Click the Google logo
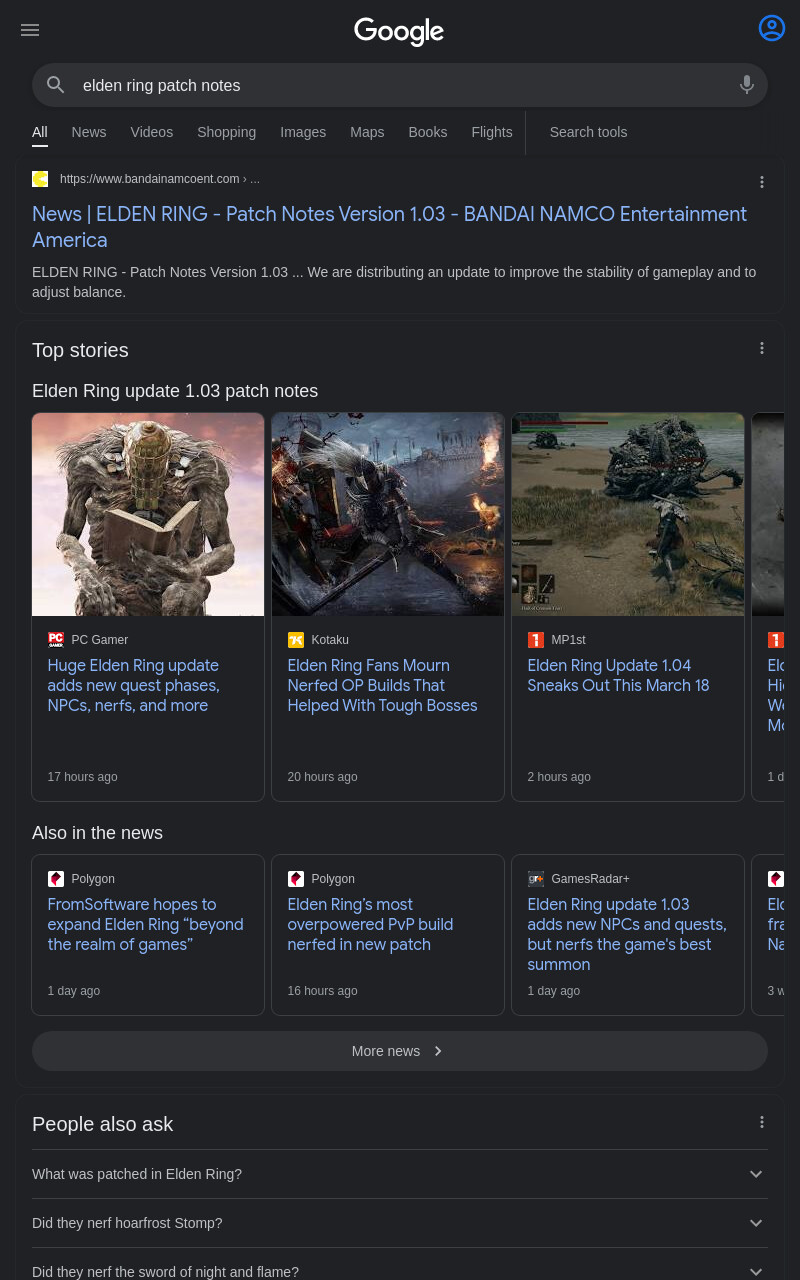 (x=399, y=31)
